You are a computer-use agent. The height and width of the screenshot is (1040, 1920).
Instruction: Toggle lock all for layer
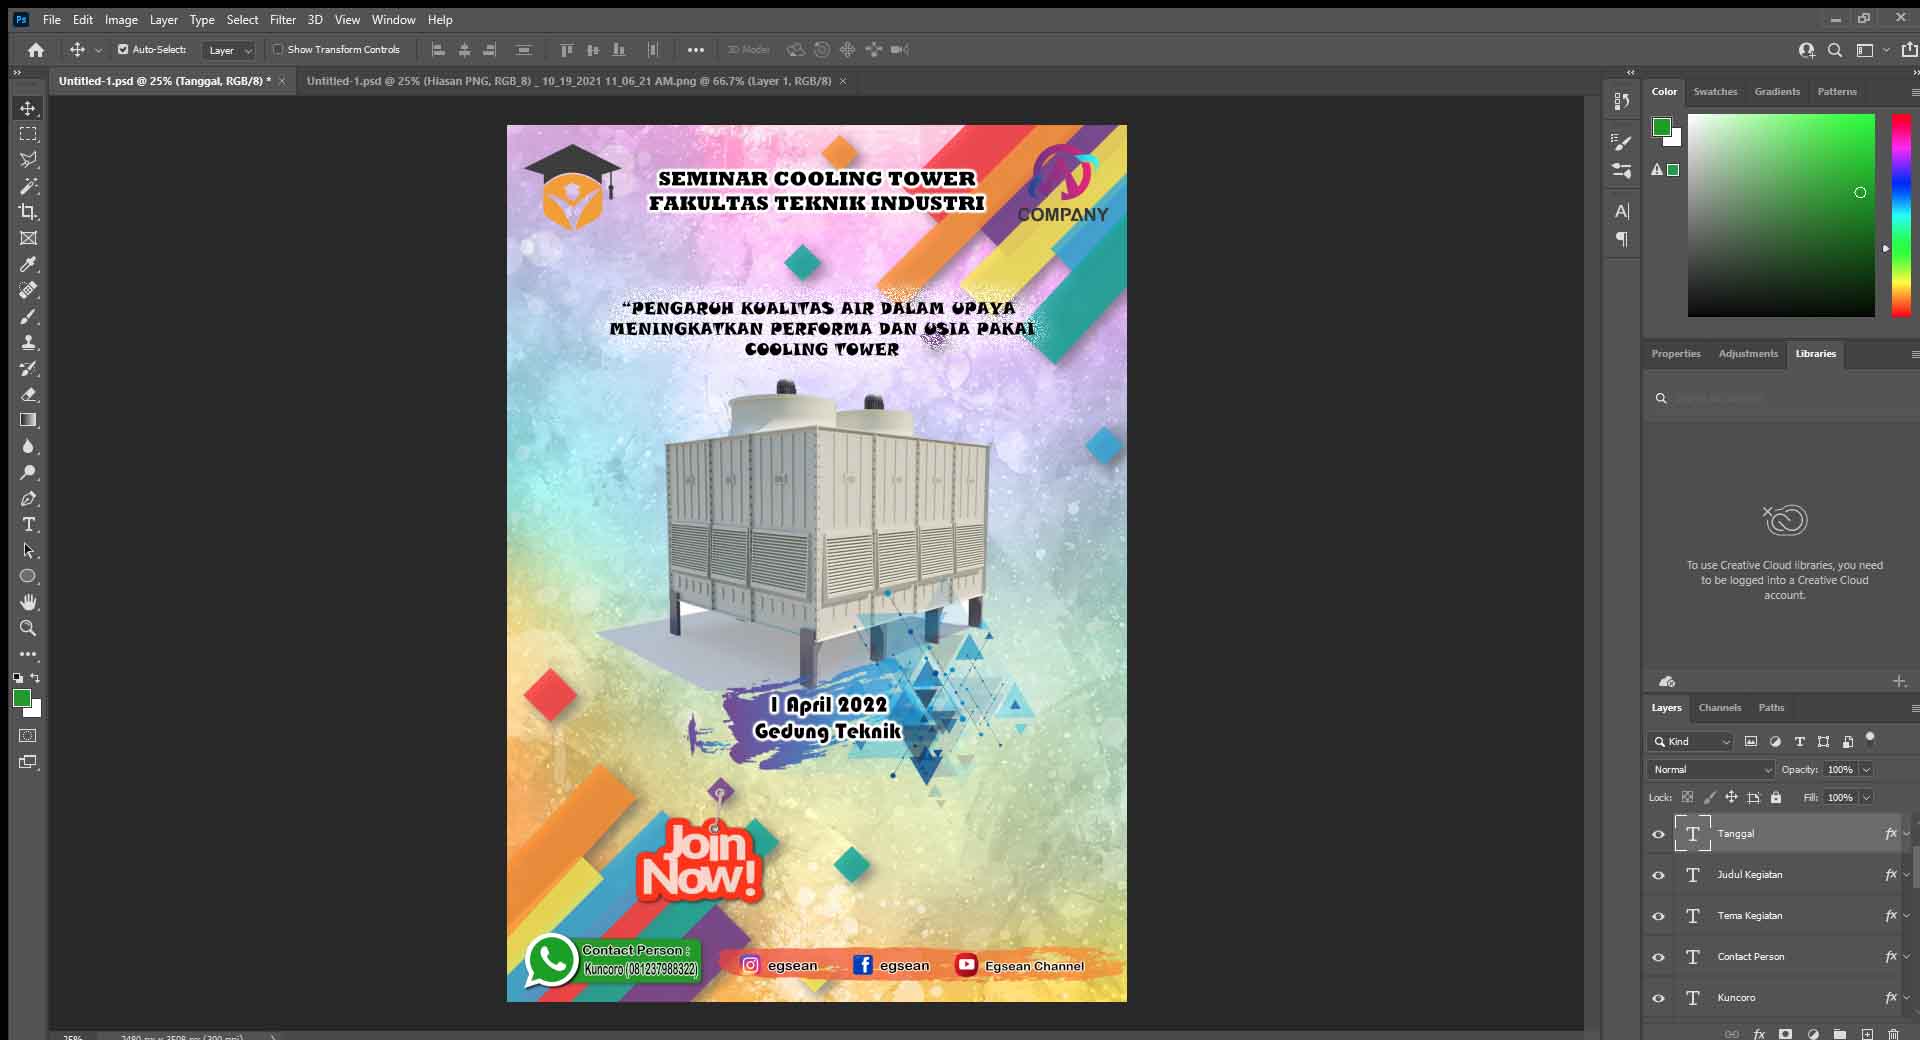tap(1776, 797)
